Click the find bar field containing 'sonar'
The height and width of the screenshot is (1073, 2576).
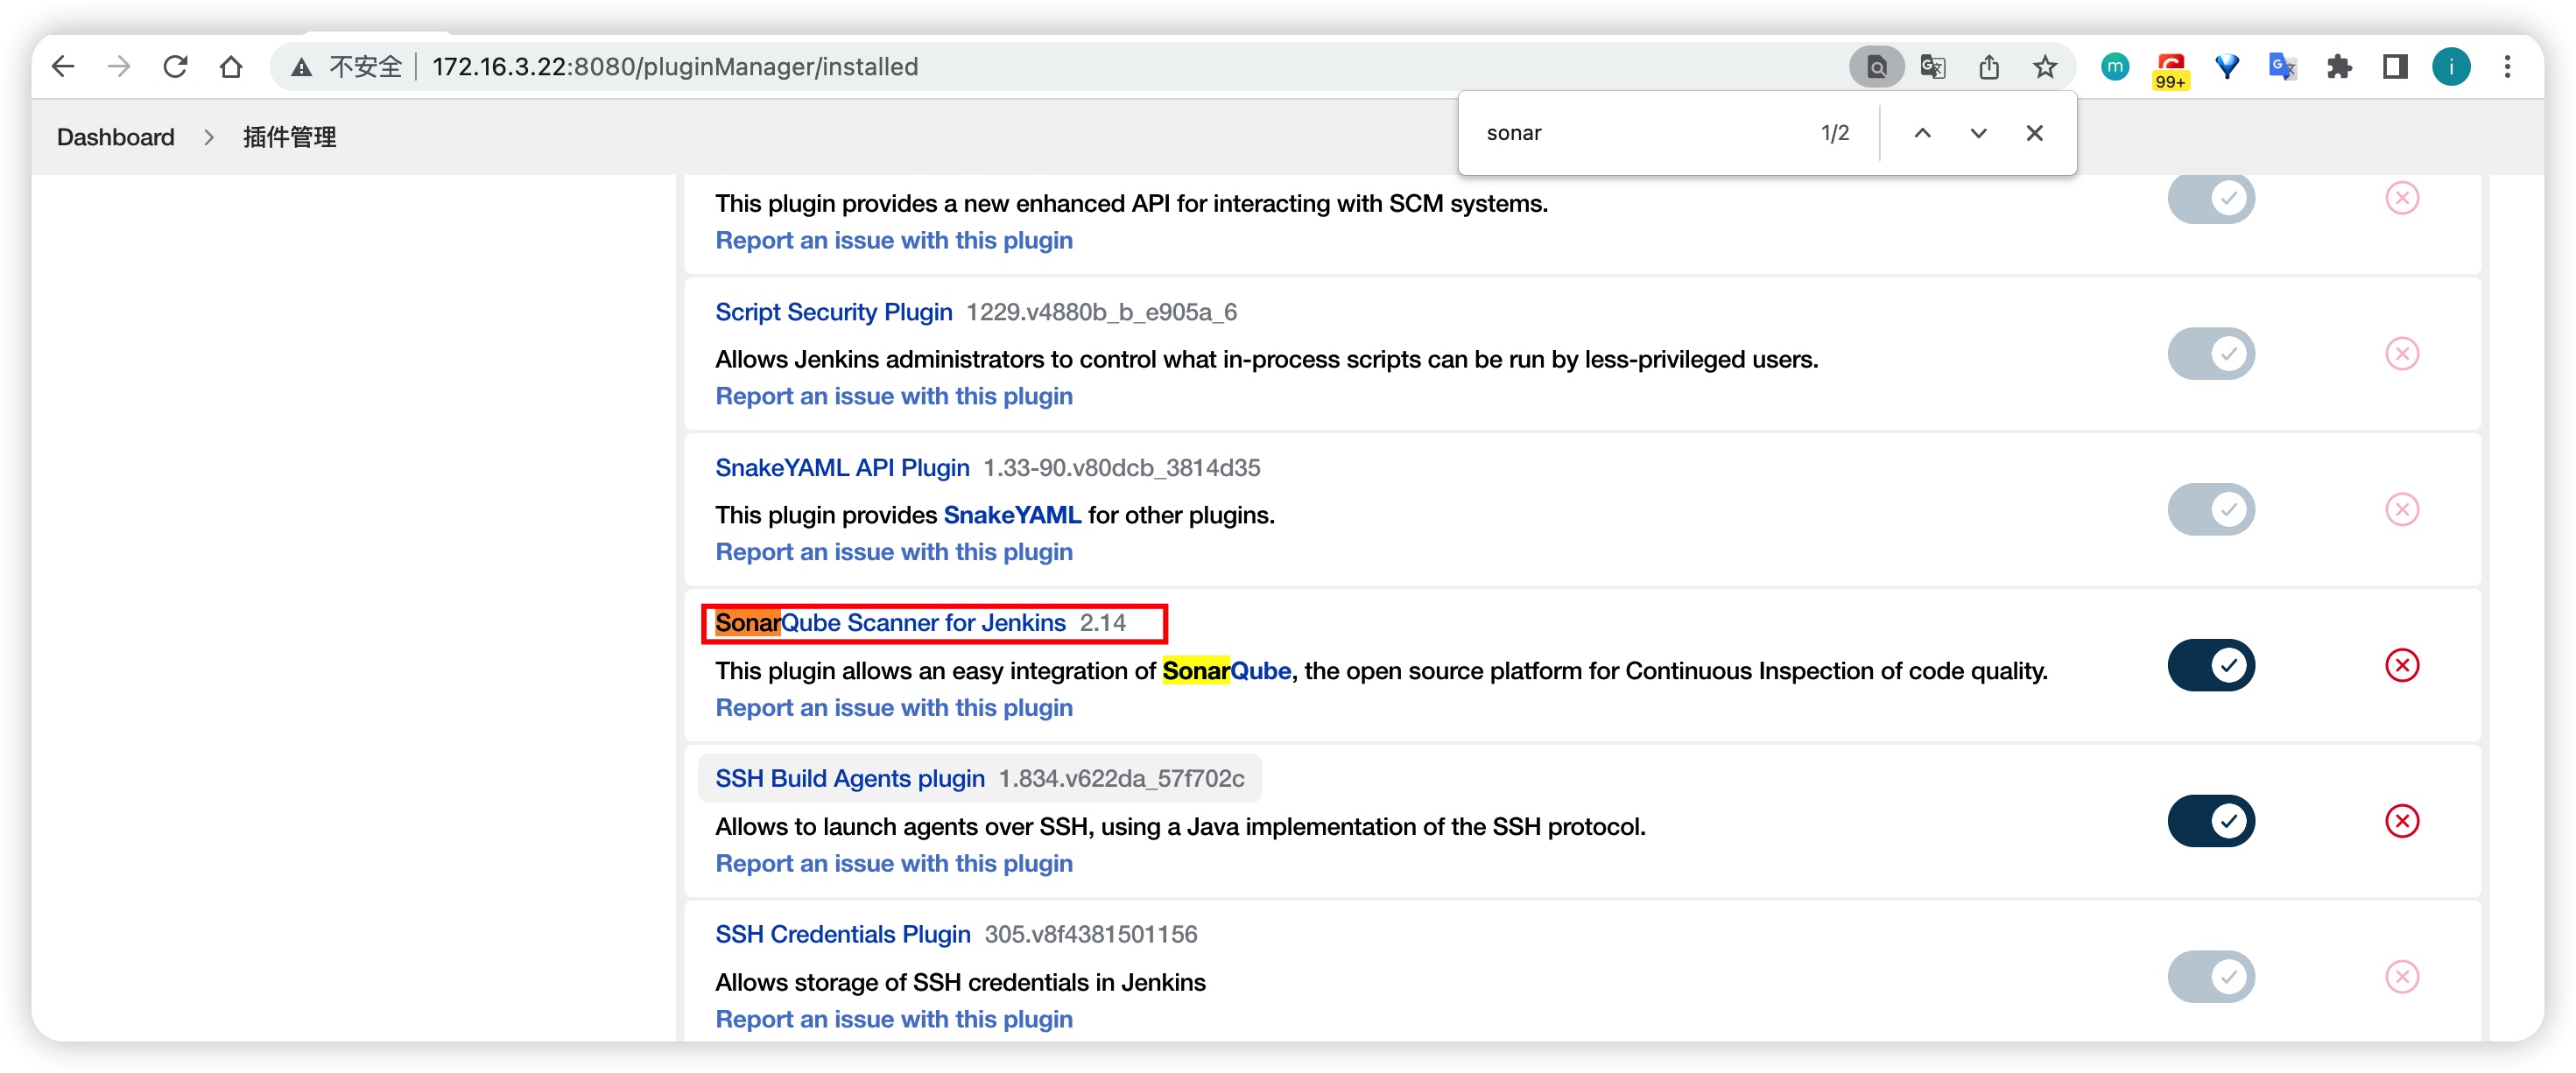point(1640,133)
